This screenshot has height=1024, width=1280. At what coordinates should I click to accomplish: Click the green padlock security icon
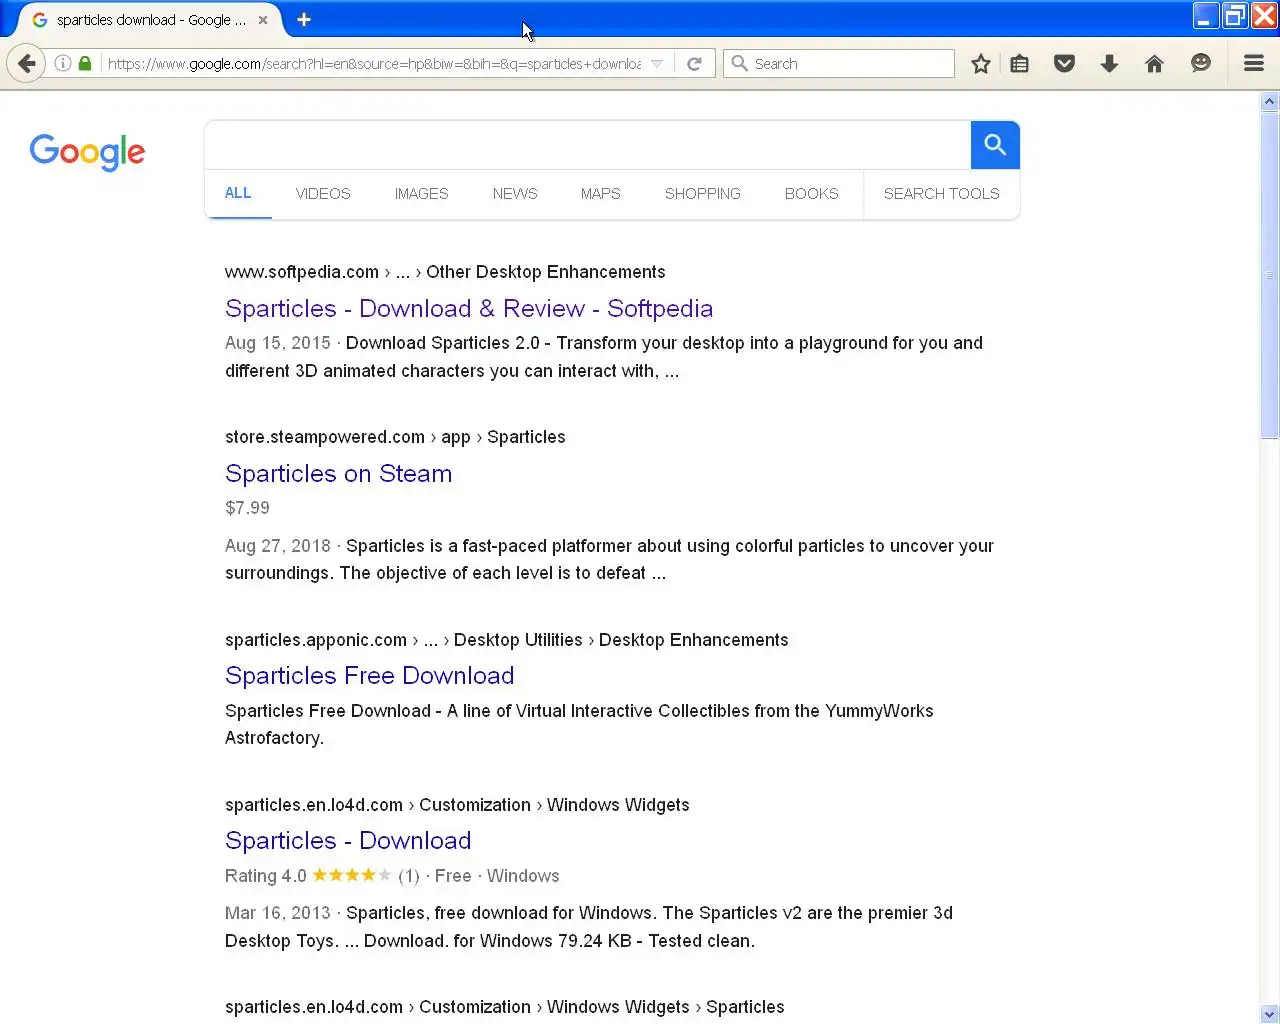pyautogui.click(x=85, y=63)
